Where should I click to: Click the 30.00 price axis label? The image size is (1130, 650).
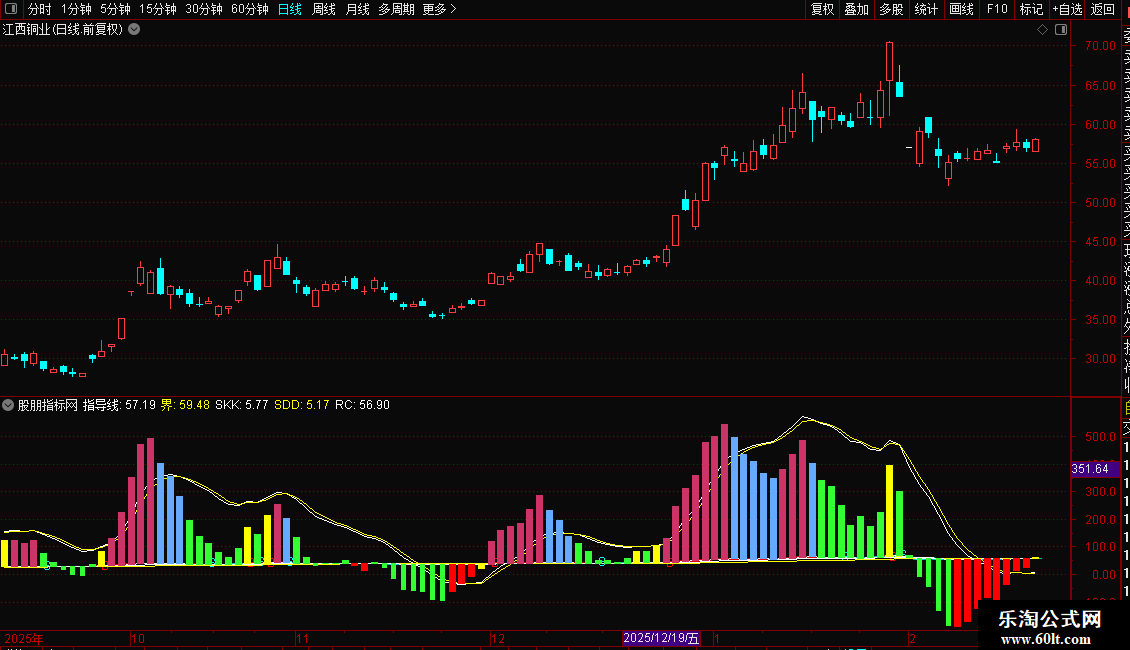(1100, 358)
